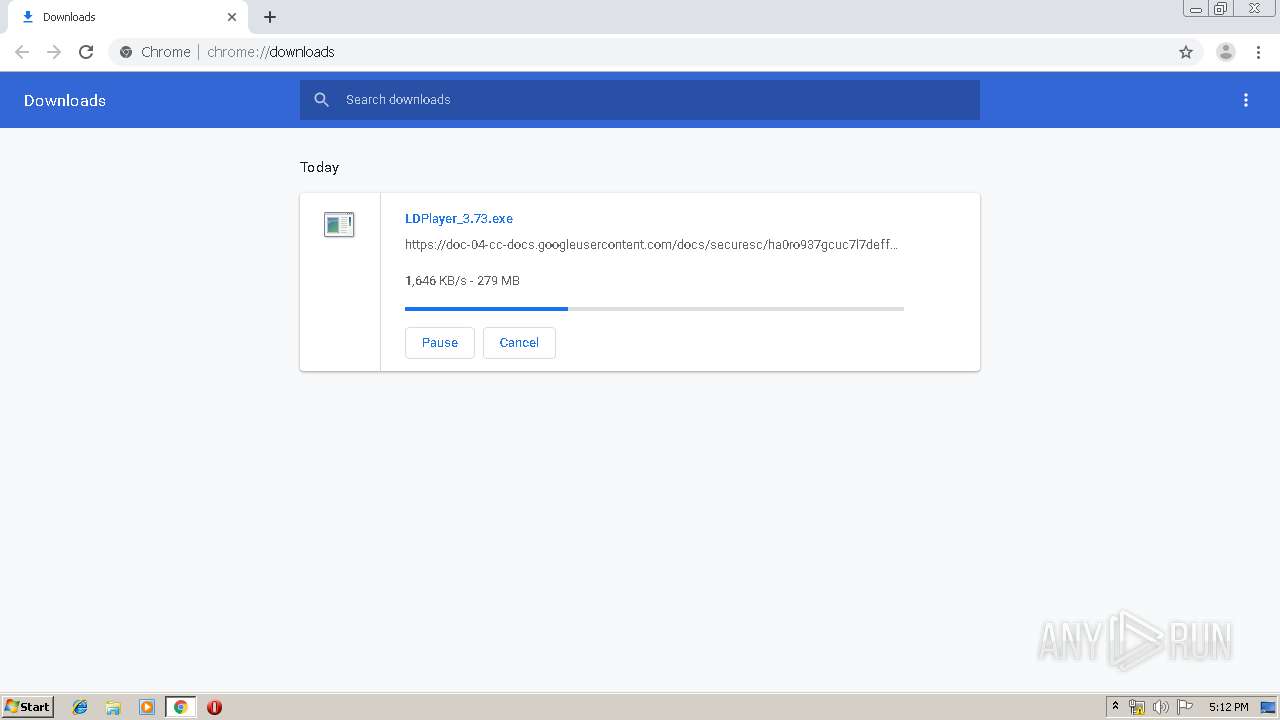1280x720 pixels.
Task: Reload the downloads page
Action: pos(86,52)
